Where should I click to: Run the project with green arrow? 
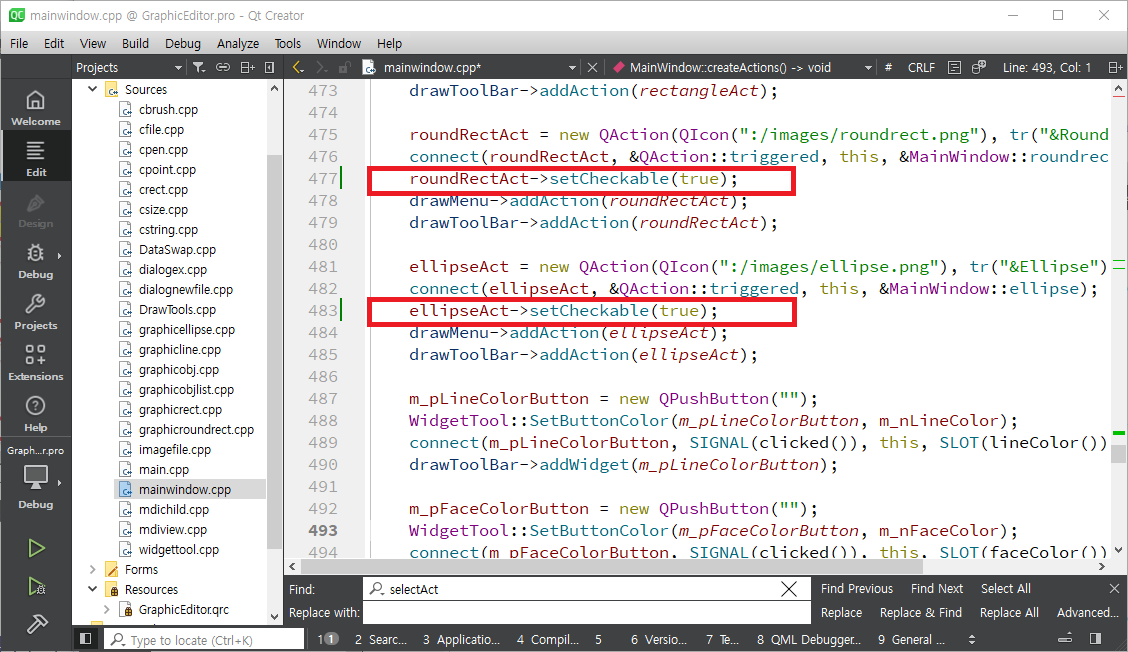pyautogui.click(x=36, y=548)
